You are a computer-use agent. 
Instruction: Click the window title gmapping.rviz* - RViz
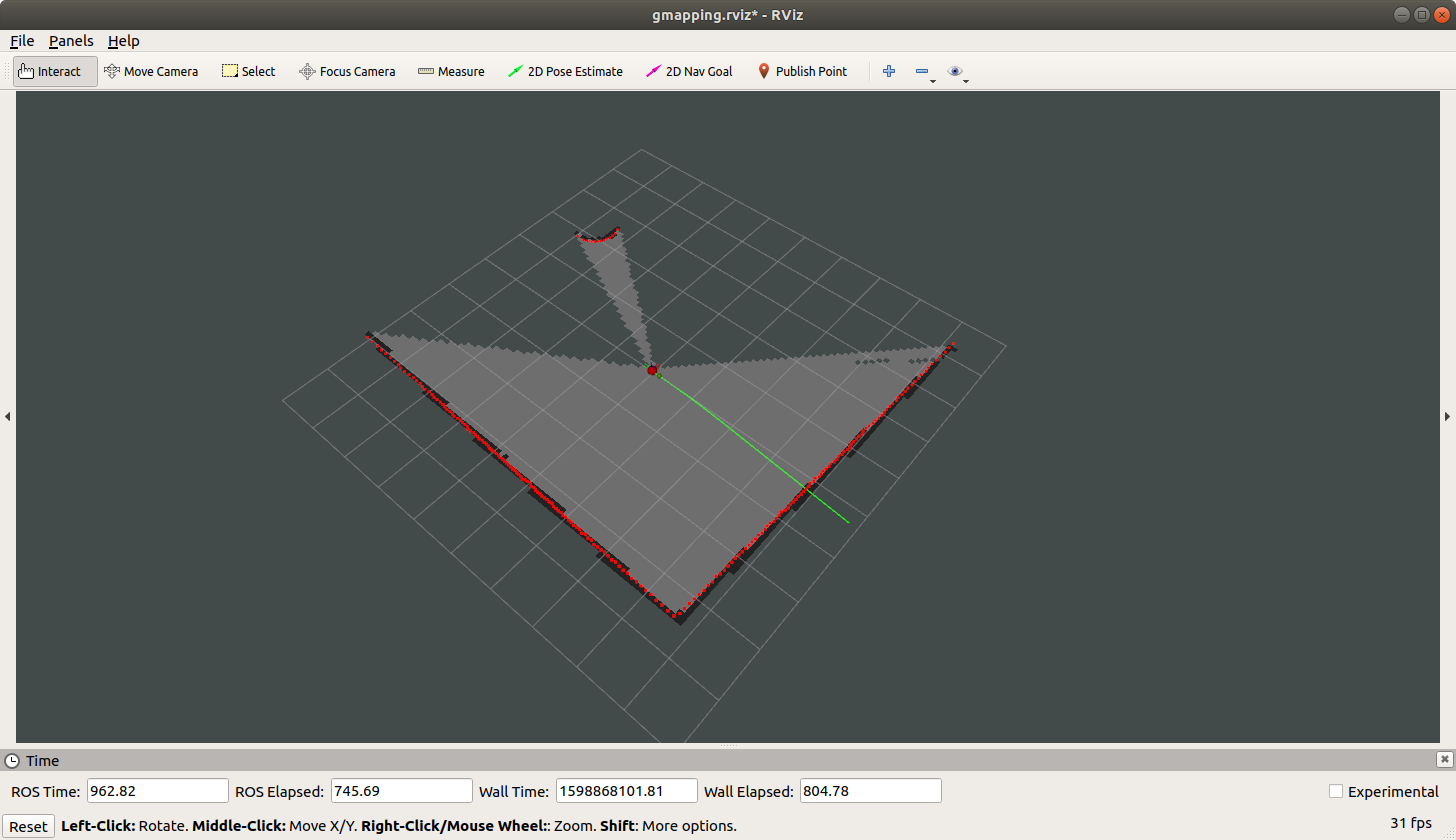[x=728, y=14]
